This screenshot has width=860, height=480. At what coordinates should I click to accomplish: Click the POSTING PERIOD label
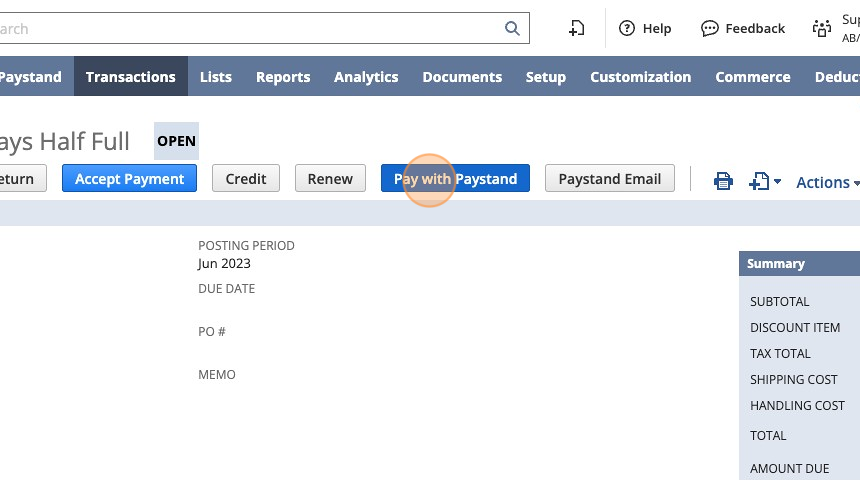point(246,246)
